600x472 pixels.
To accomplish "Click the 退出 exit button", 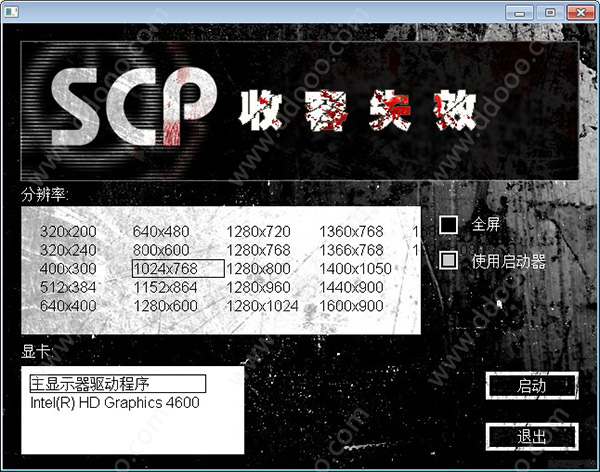I will click(532, 436).
